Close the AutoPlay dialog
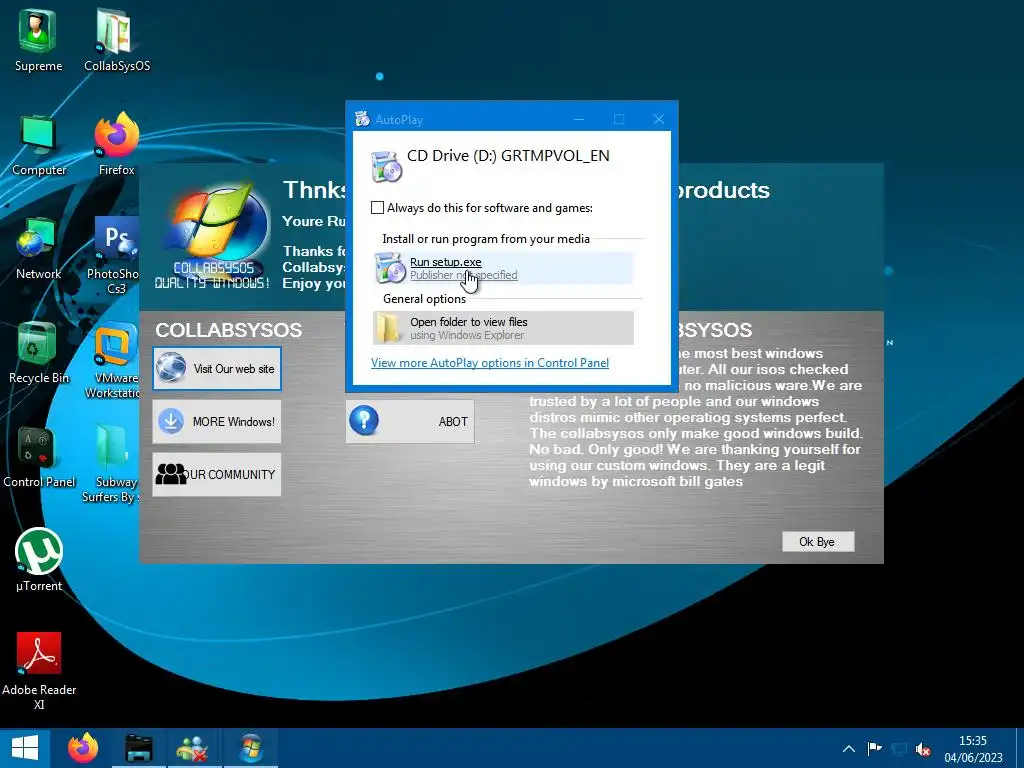The image size is (1024, 768). 658,119
